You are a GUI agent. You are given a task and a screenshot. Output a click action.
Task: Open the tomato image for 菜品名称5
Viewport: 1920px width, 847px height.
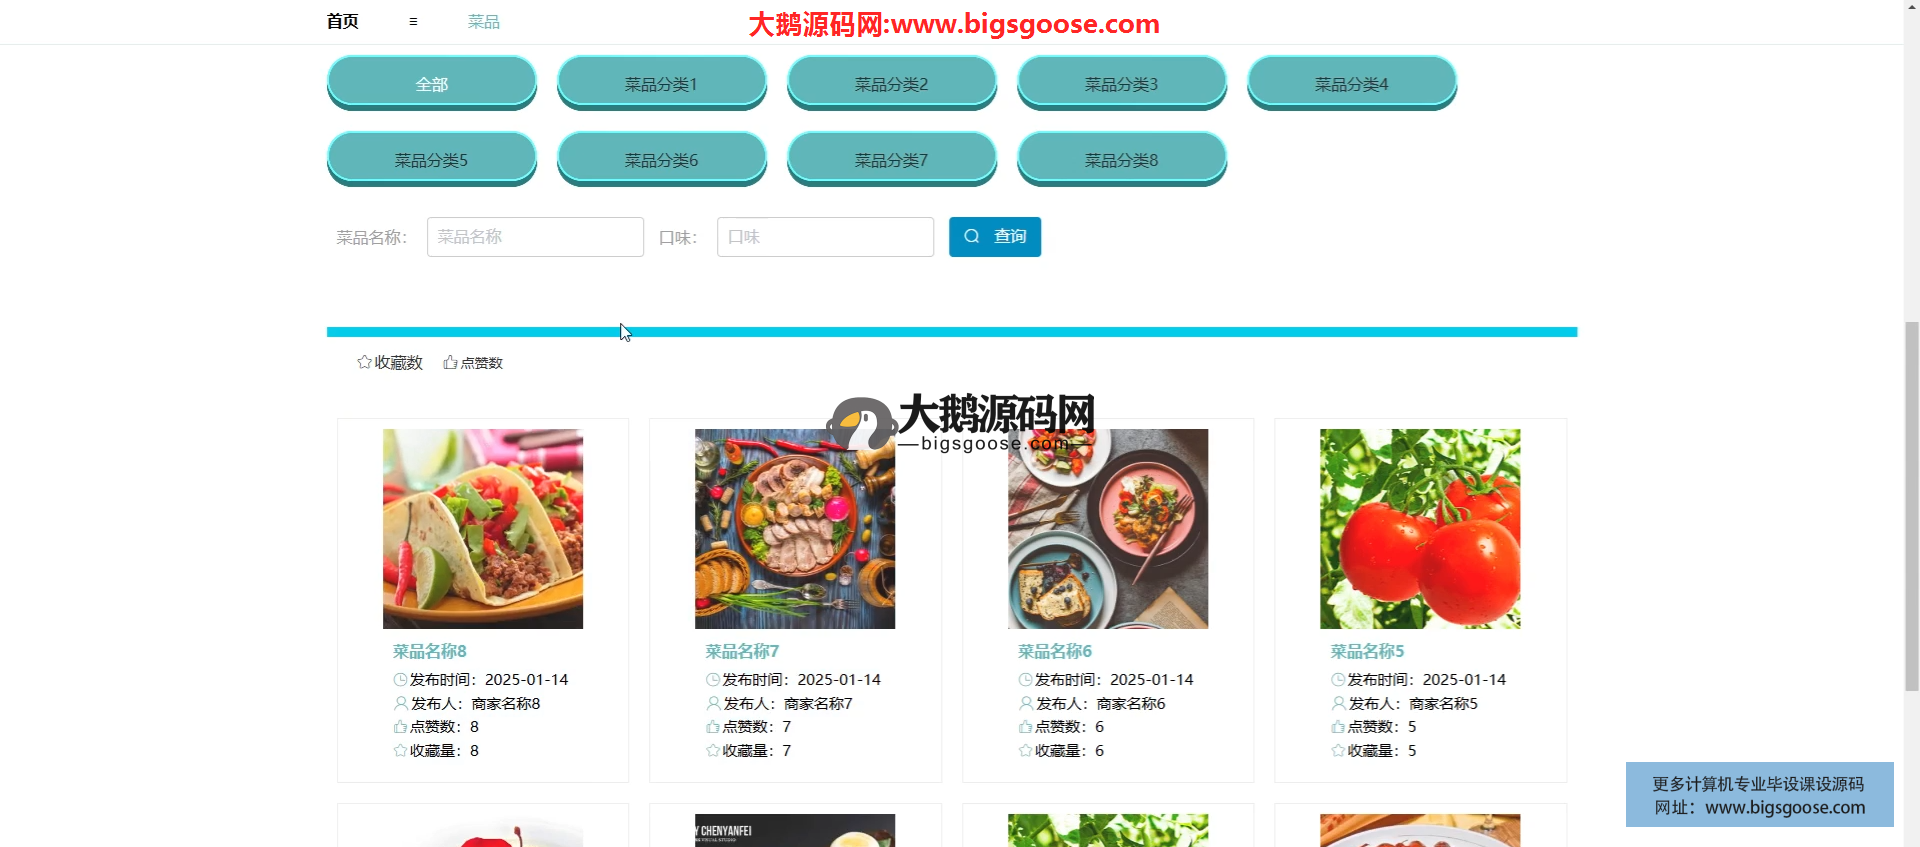pyautogui.click(x=1420, y=529)
